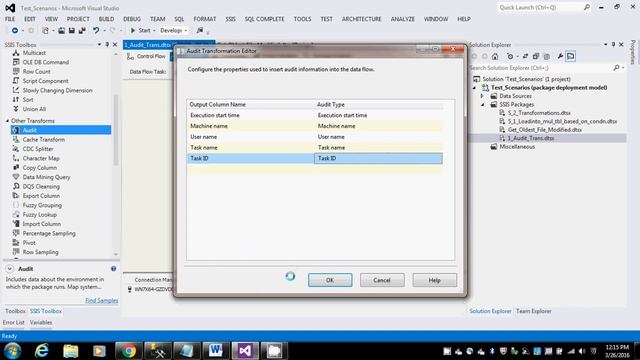The height and width of the screenshot is (360, 640).
Task: Choose the Sort transform
Action: [28, 100]
